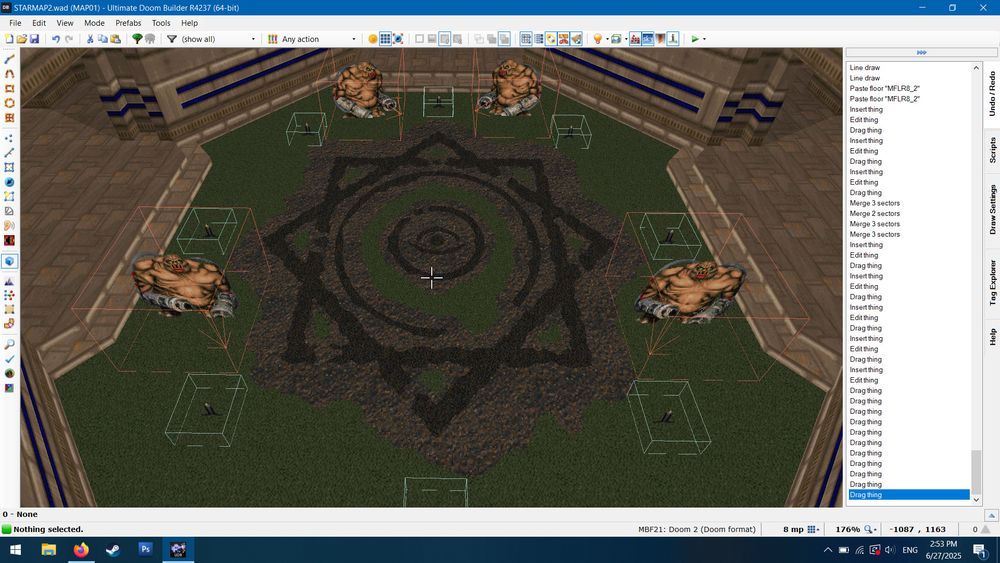Expand dropdown arrow next to play button
This screenshot has height=563, width=1000.
pyautogui.click(x=705, y=39)
